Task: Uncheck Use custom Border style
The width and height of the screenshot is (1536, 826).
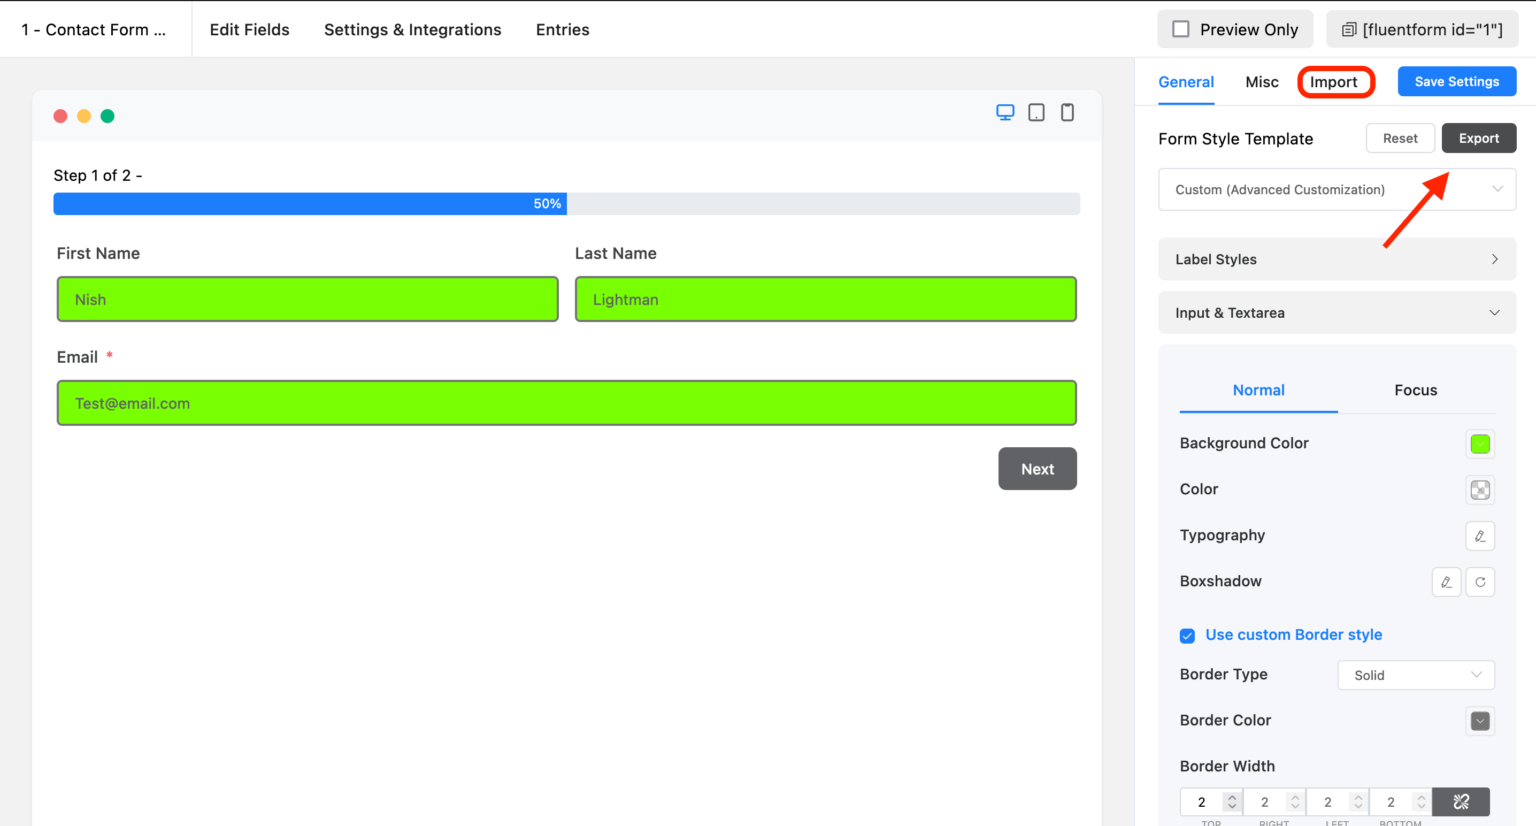Action: [1187, 635]
